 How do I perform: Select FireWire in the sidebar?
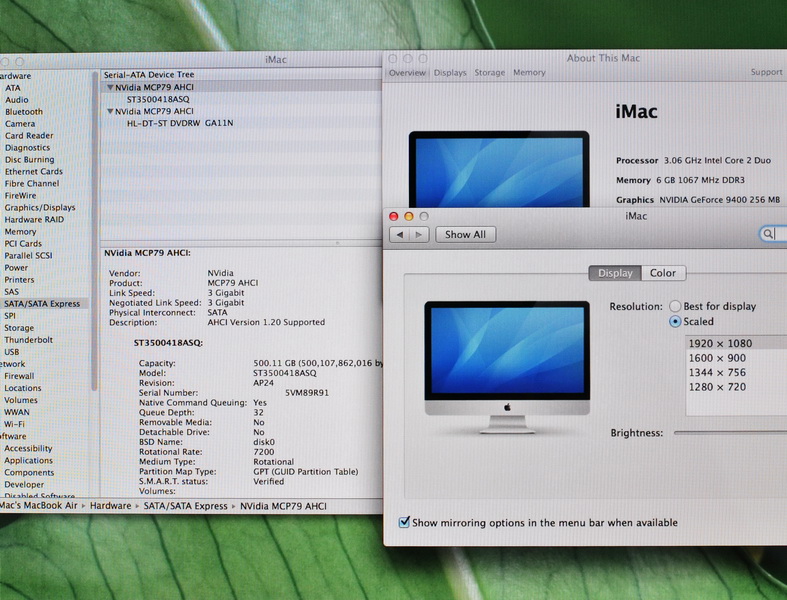(x=20, y=196)
